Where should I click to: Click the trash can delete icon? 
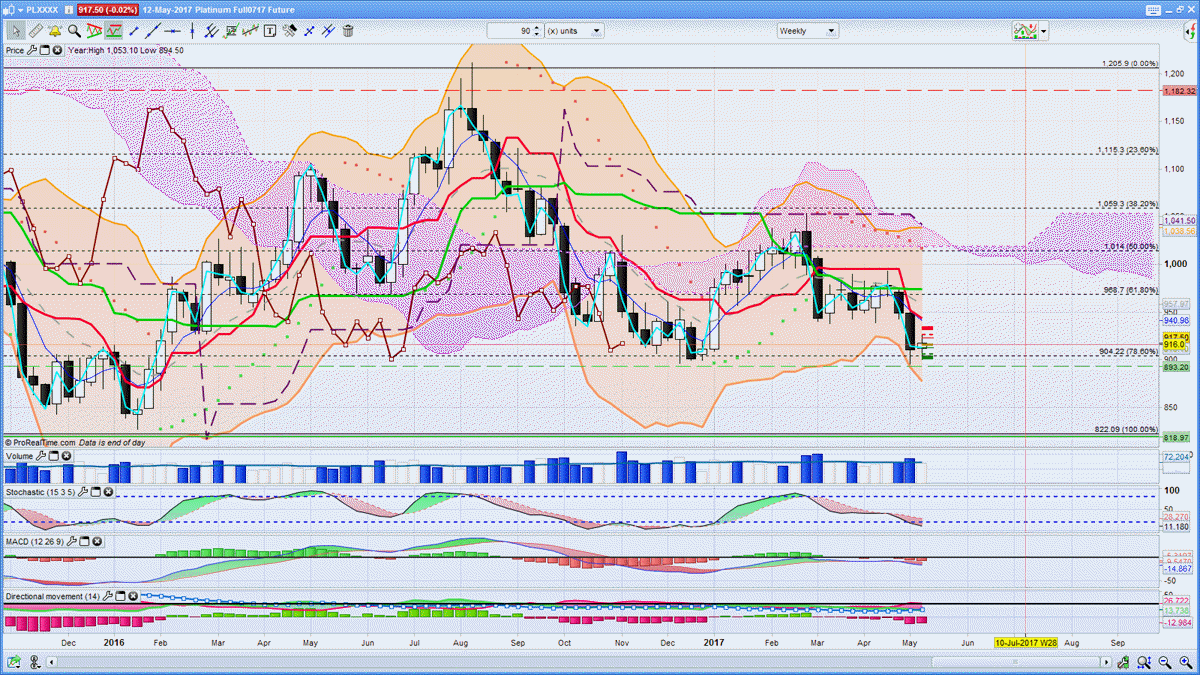[347, 31]
